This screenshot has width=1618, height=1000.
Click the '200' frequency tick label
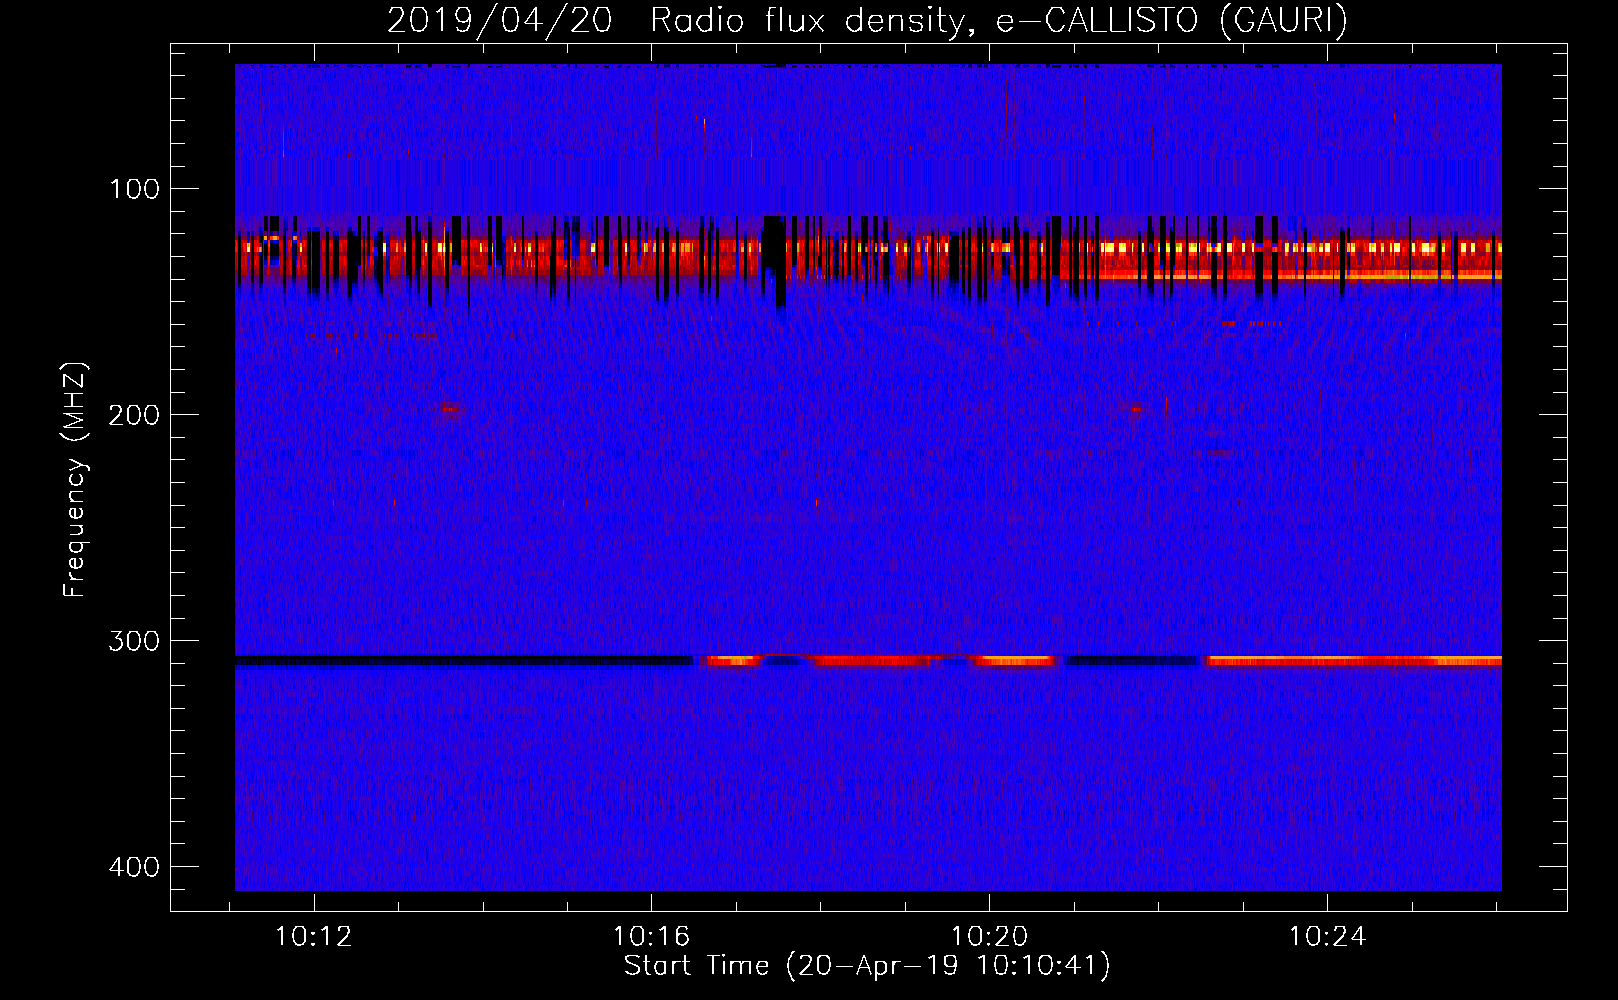[134, 415]
